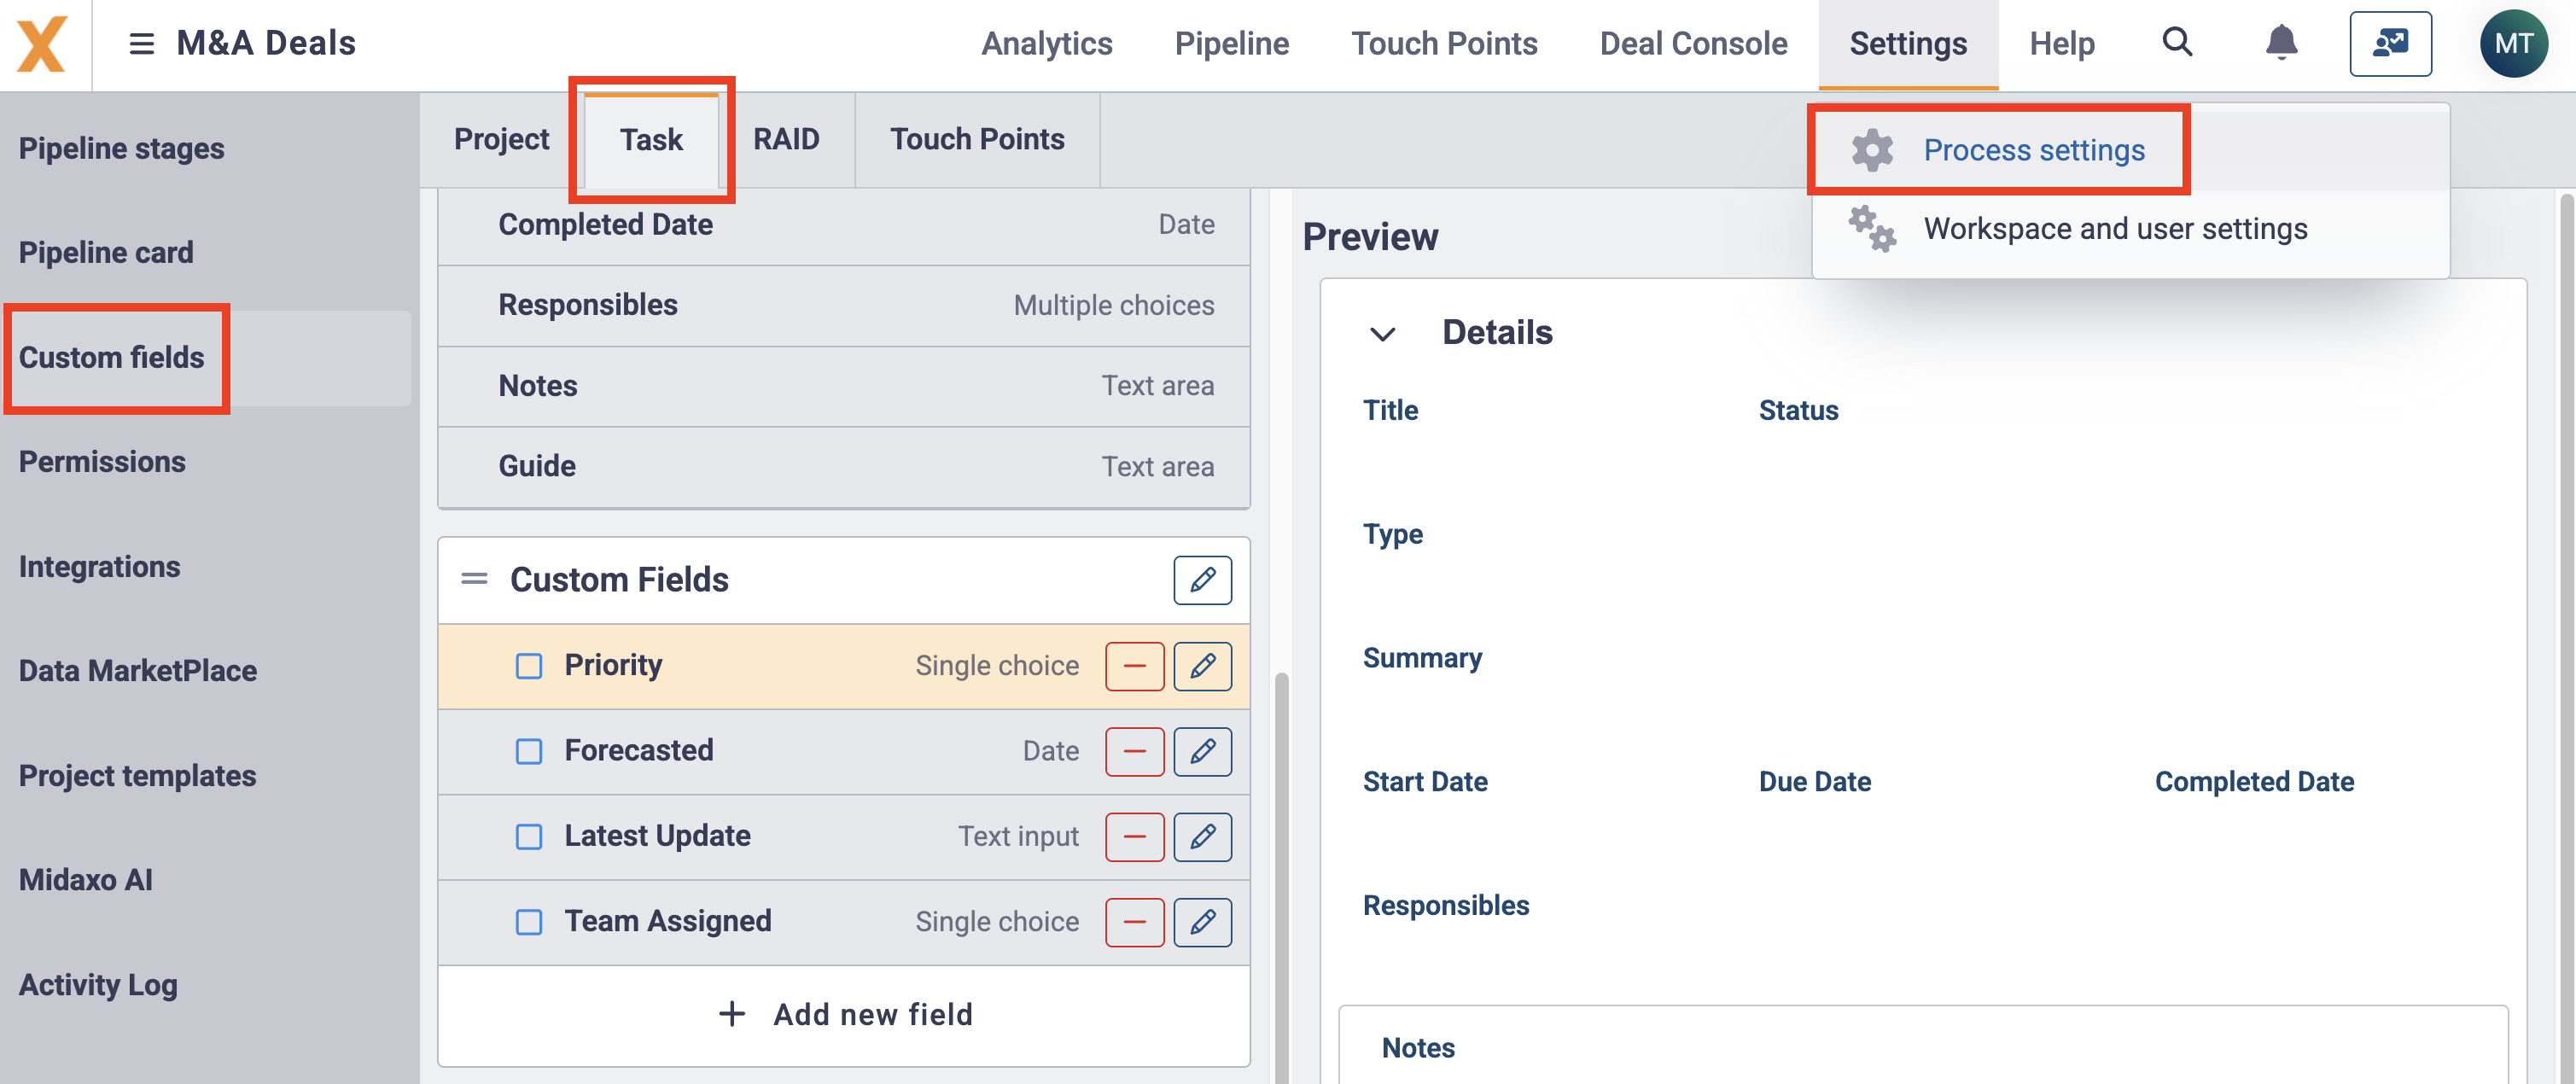
Task: Click the Due Date label in the Preview
Action: [1814, 782]
